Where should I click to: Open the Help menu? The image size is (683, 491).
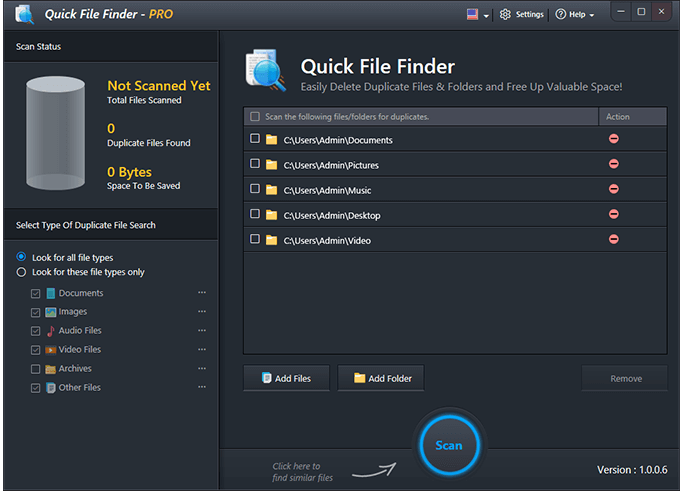pos(575,15)
